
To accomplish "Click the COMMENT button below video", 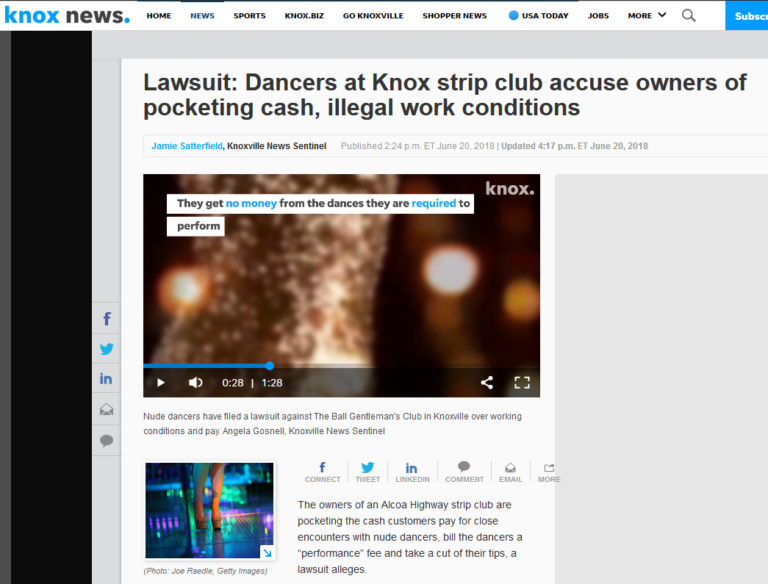I will (x=464, y=472).
